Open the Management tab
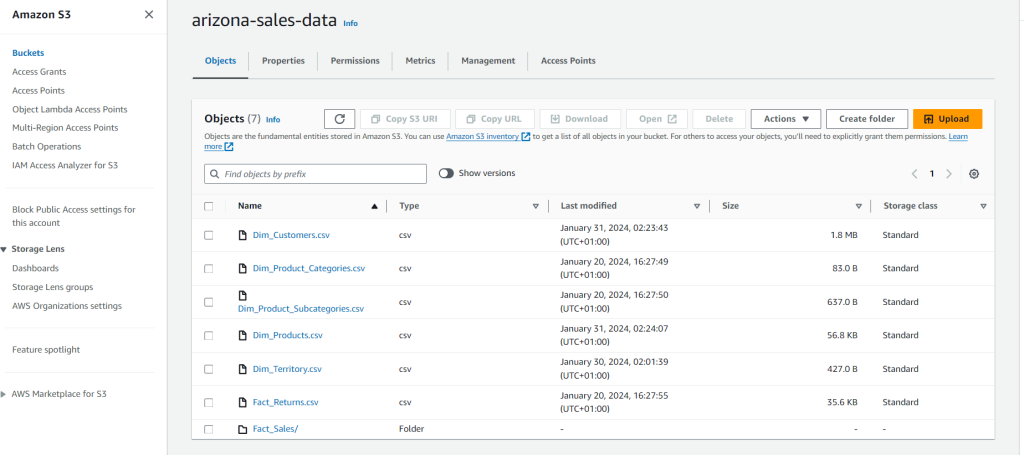This screenshot has height=455, width=1024. 488,61
